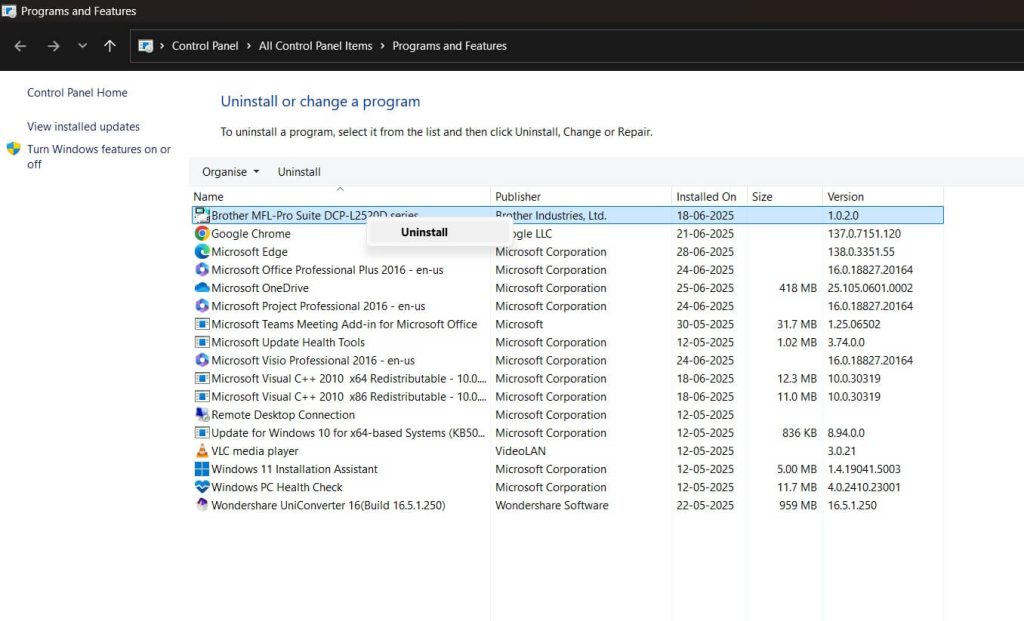Image resolution: width=1024 pixels, height=621 pixels.
Task: Click the Update for Windows 10 icon
Action: pos(202,432)
